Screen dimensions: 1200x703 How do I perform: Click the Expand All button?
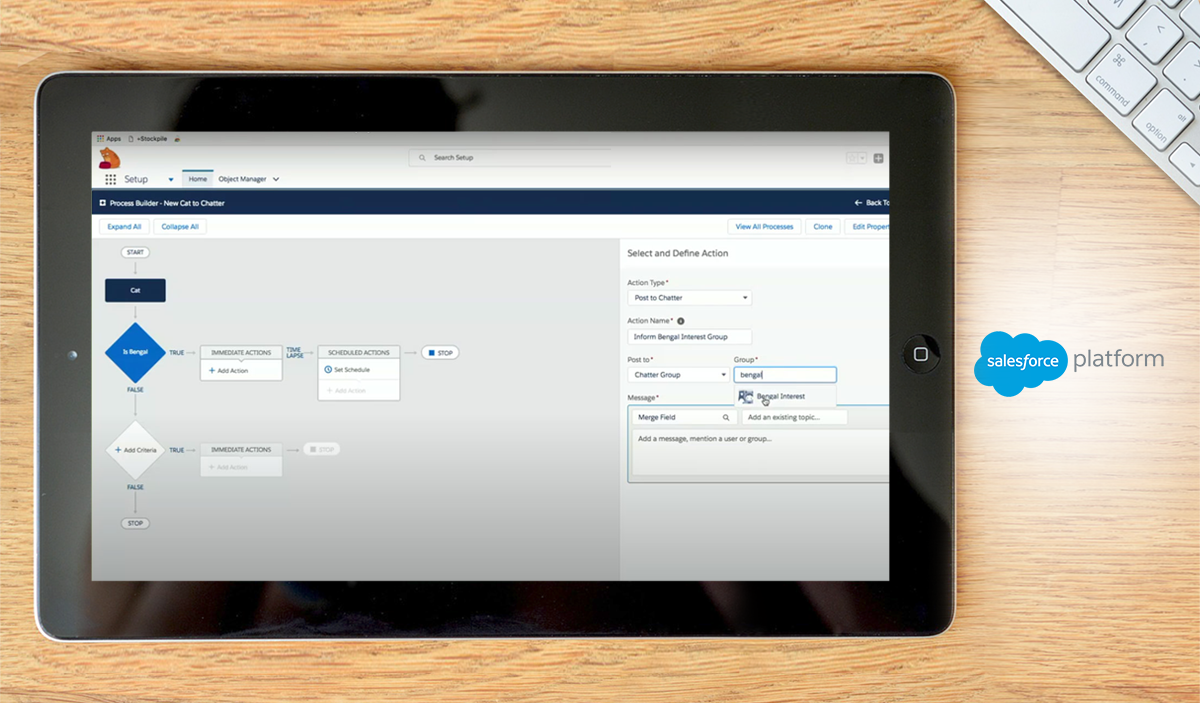124,227
